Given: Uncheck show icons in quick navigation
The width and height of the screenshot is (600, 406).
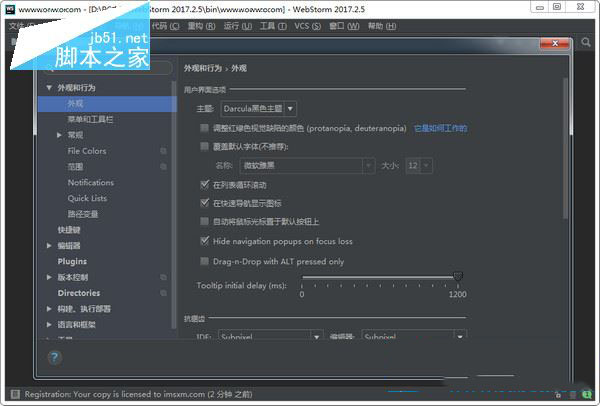Looking at the screenshot, I should coord(205,203).
